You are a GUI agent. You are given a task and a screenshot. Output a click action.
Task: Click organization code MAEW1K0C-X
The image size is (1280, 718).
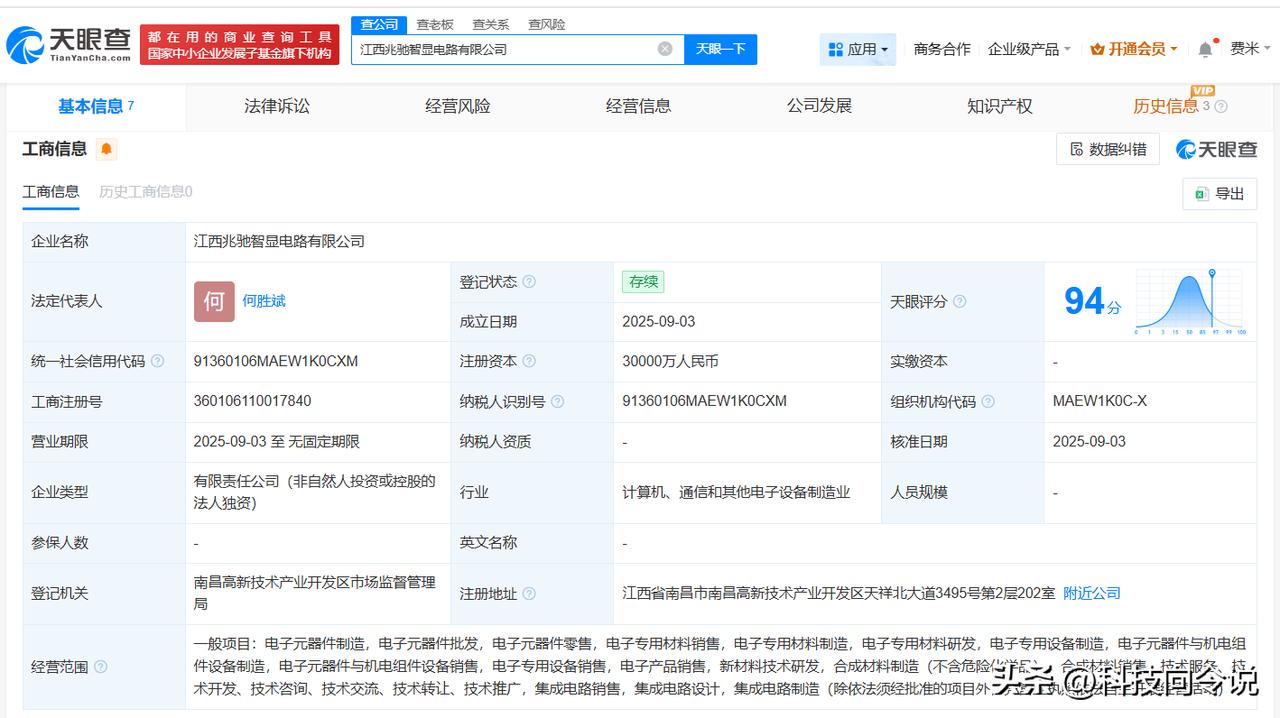(x=1100, y=401)
